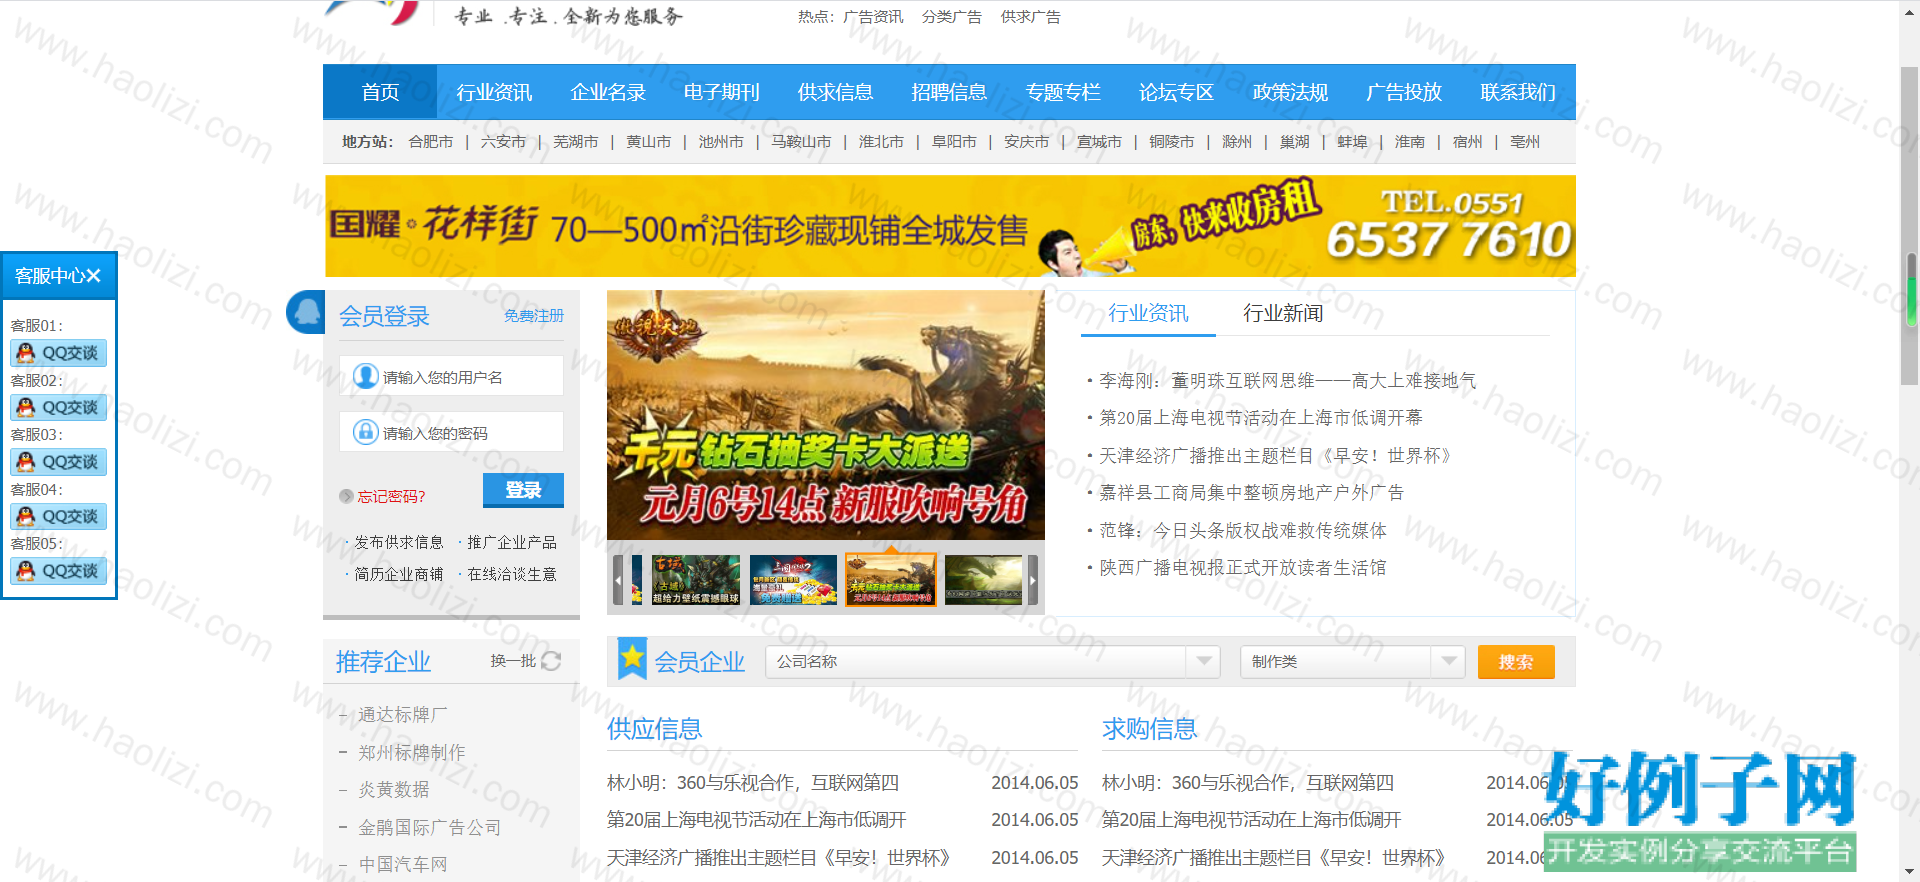Select 芜湖市 local station link
The image size is (1920, 882).
tap(576, 142)
